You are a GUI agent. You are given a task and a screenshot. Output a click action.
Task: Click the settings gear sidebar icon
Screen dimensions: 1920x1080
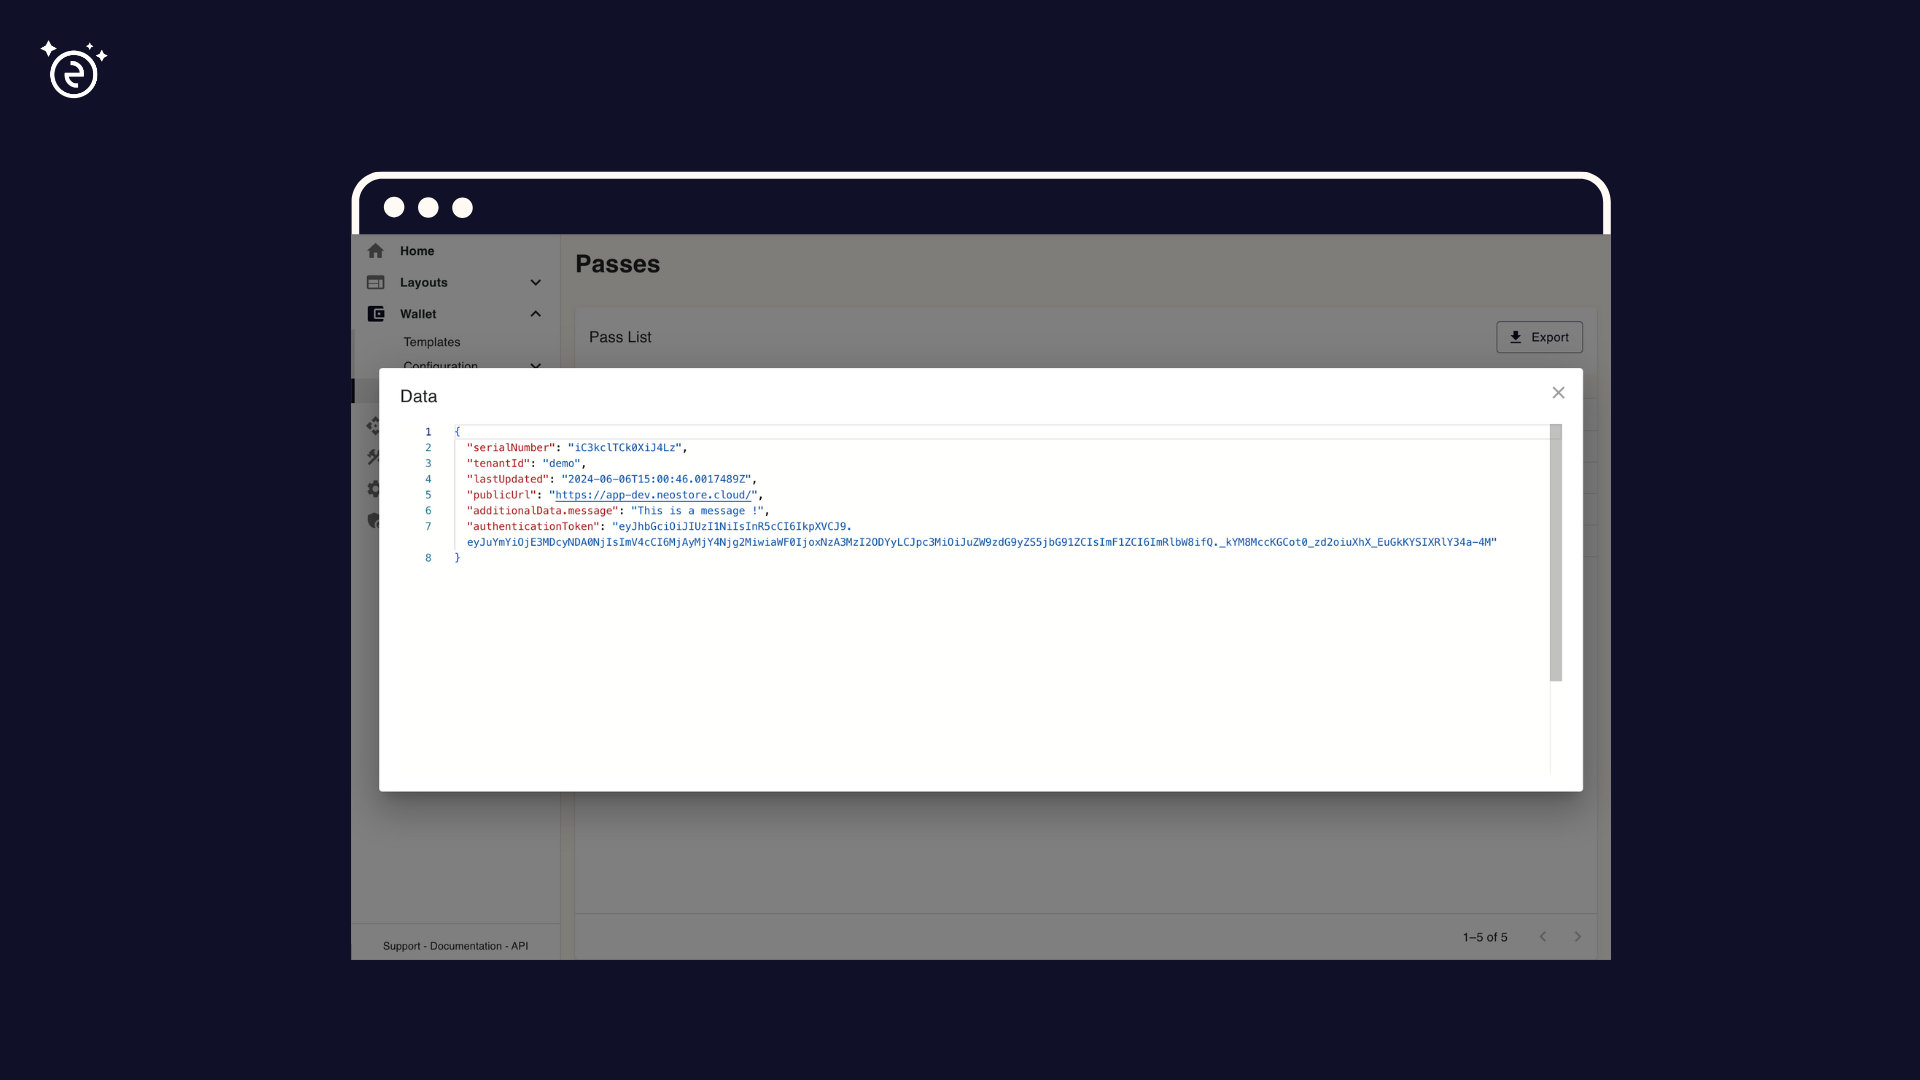point(373,489)
